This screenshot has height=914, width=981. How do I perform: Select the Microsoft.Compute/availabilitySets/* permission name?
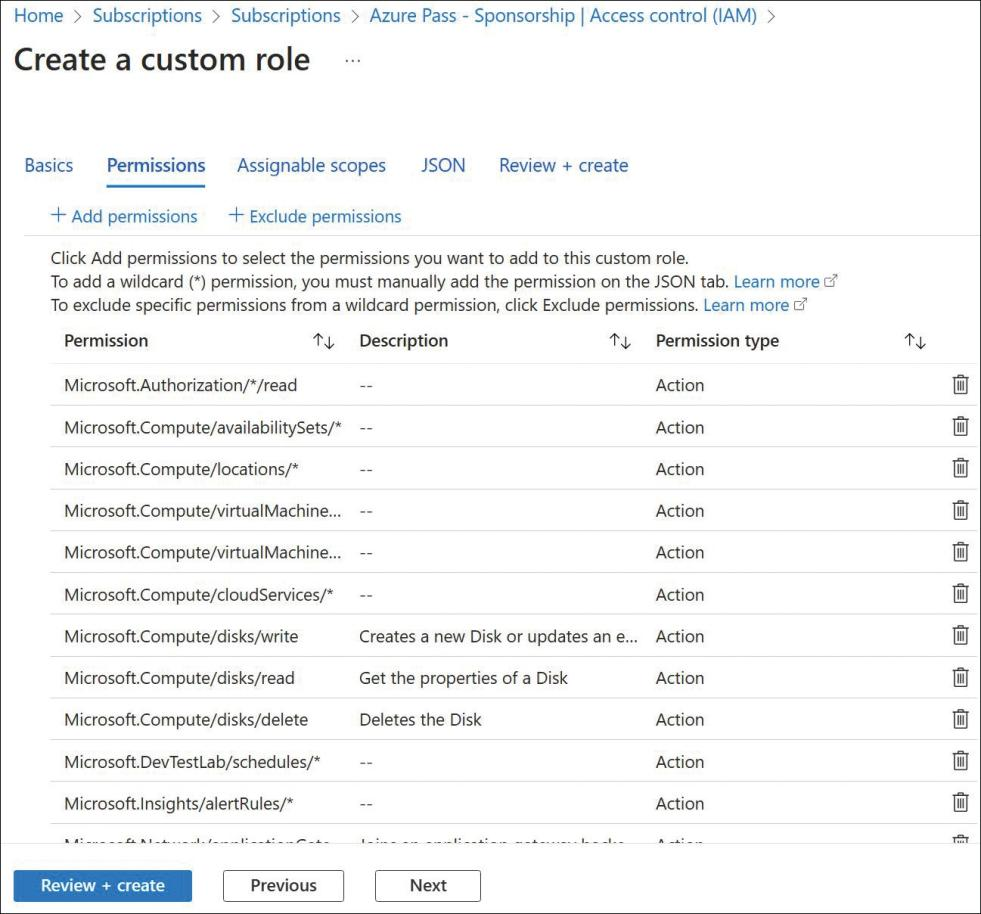tap(203, 428)
